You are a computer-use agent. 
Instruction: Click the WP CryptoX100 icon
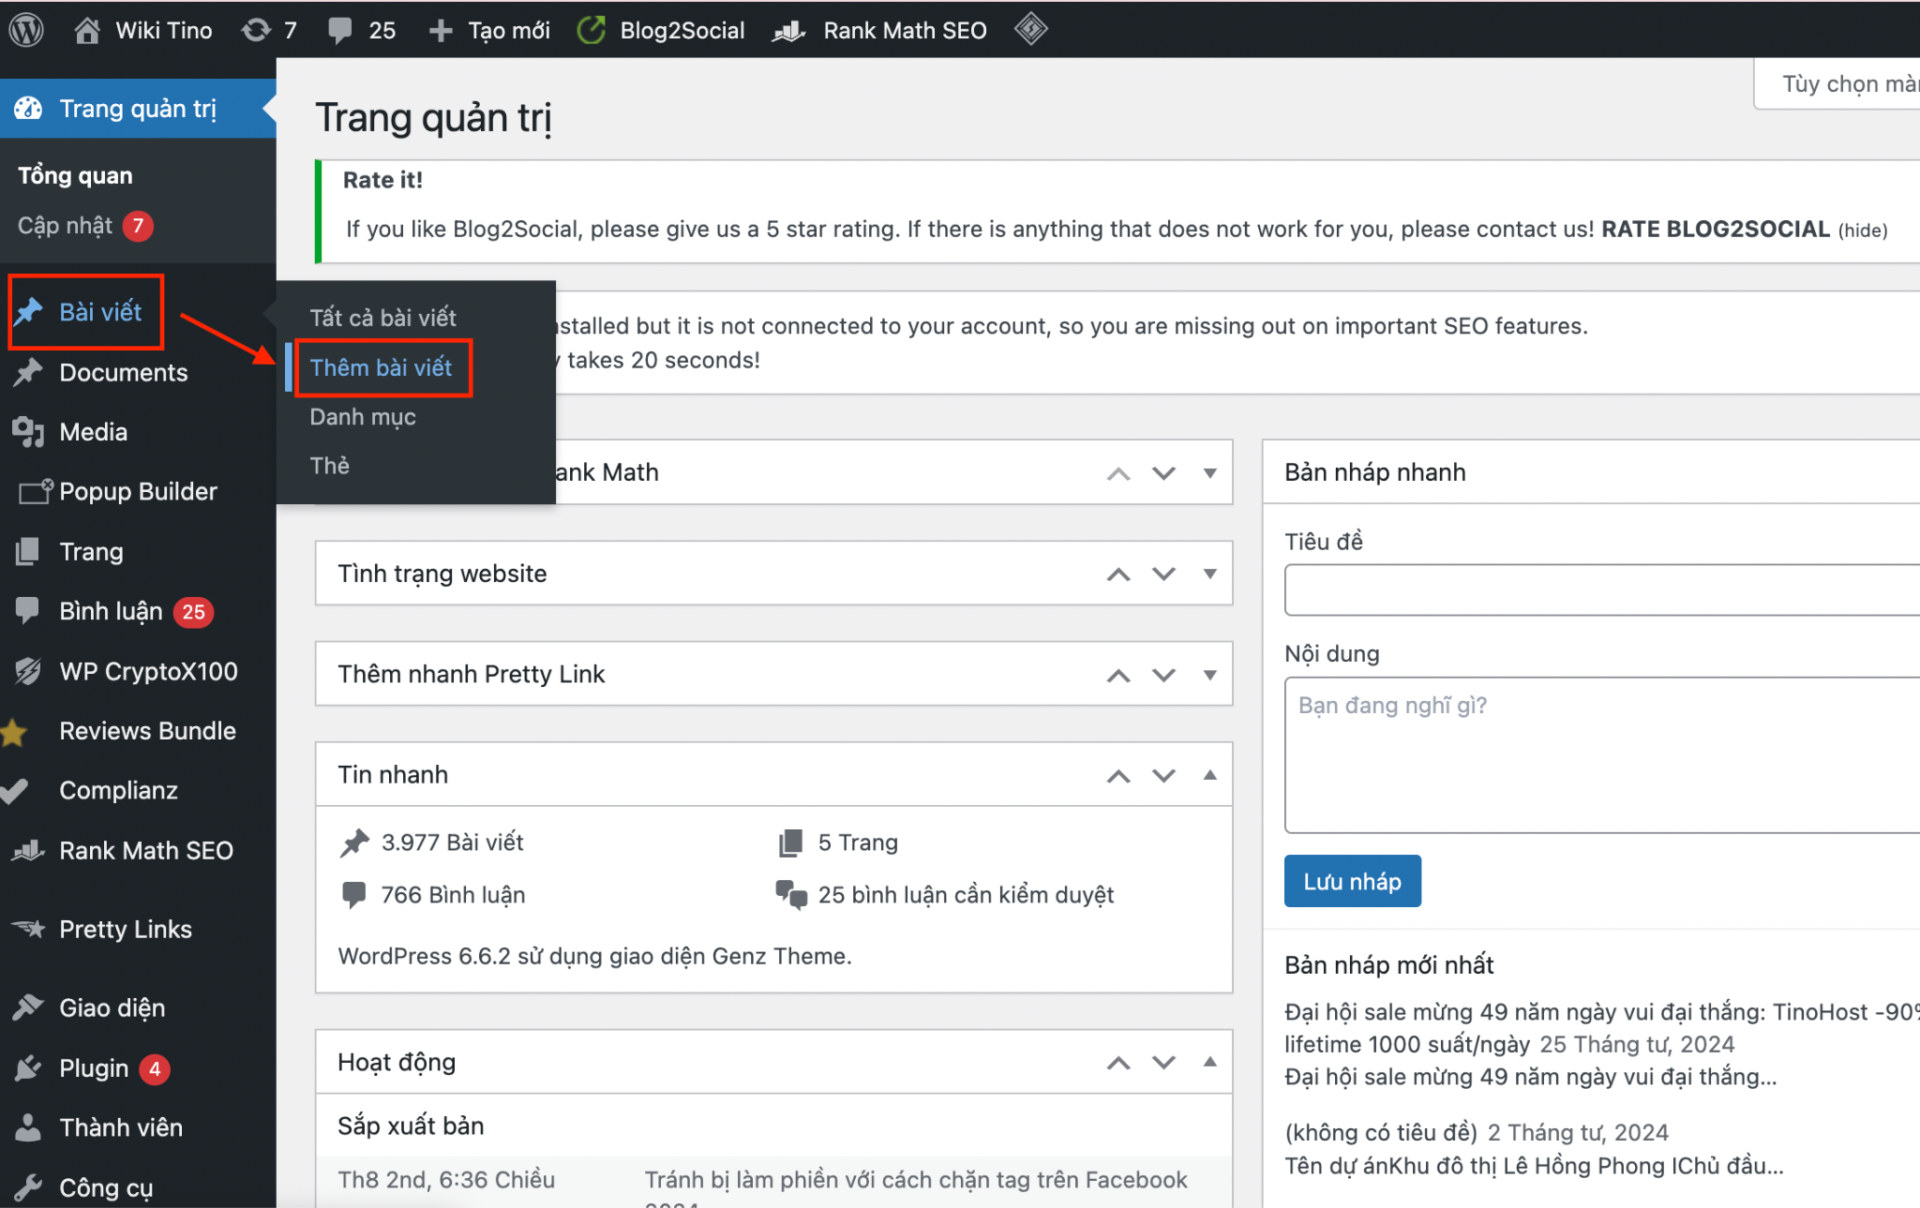(x=28, y=671)
